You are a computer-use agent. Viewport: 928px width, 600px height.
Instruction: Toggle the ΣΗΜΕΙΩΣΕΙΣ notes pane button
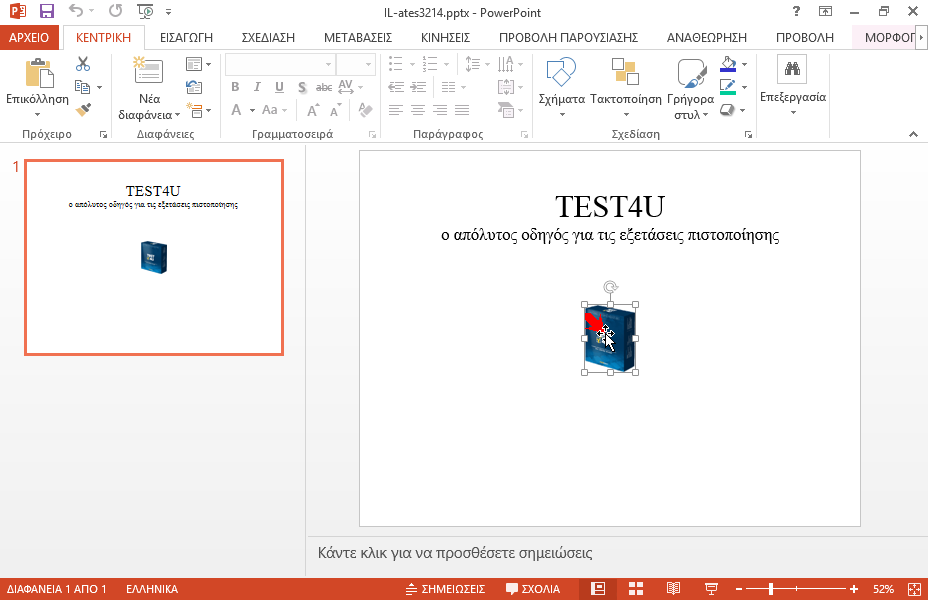click(446, 589)
